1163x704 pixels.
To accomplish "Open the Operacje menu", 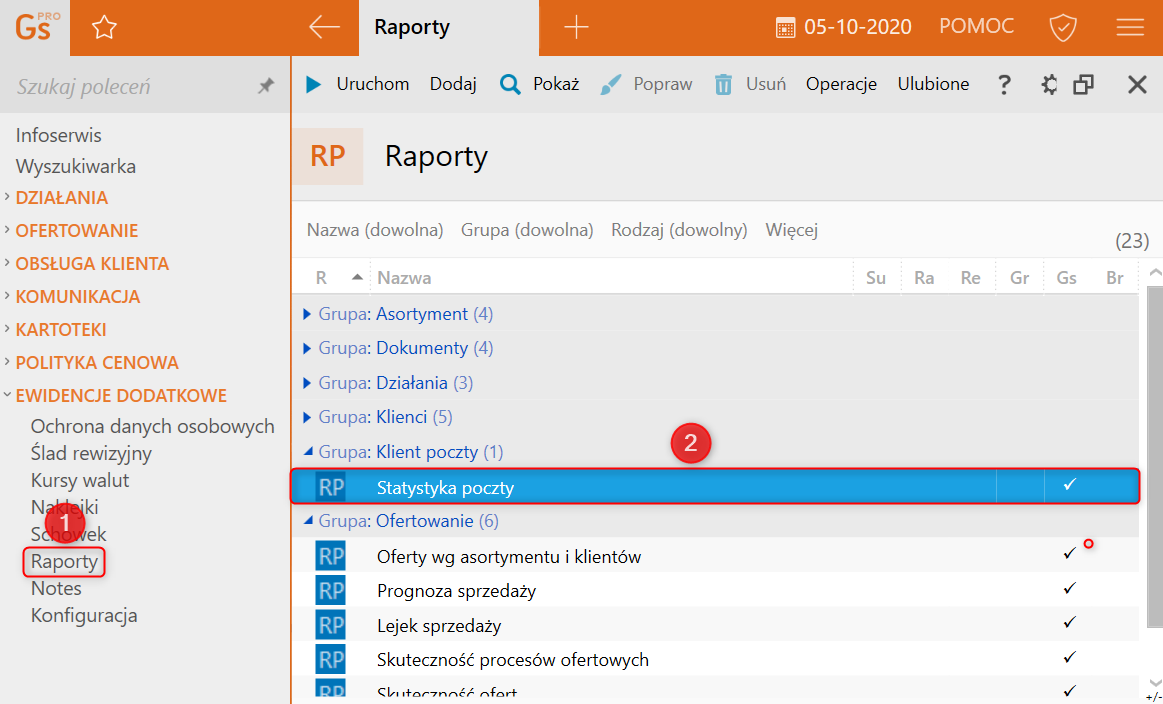I will click(x=841, y=85).
